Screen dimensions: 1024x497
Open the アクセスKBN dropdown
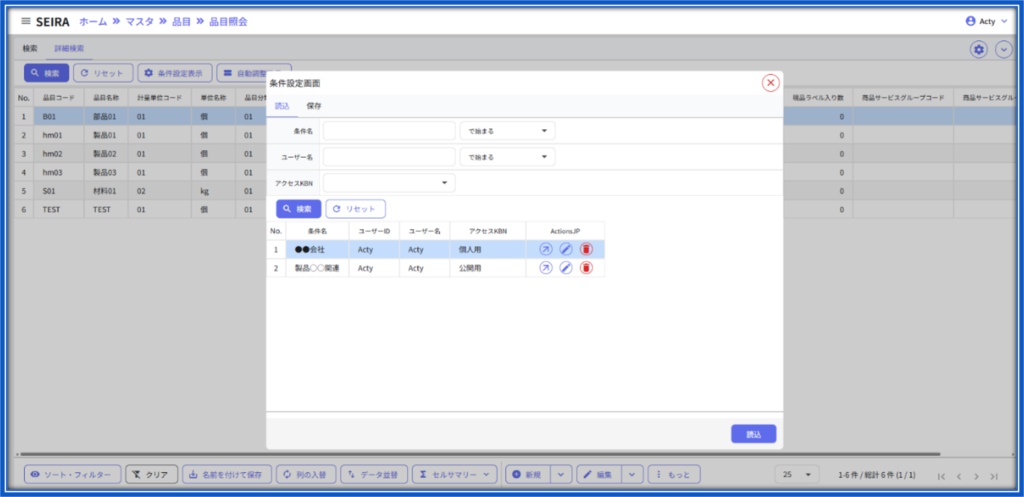[389, 183]
